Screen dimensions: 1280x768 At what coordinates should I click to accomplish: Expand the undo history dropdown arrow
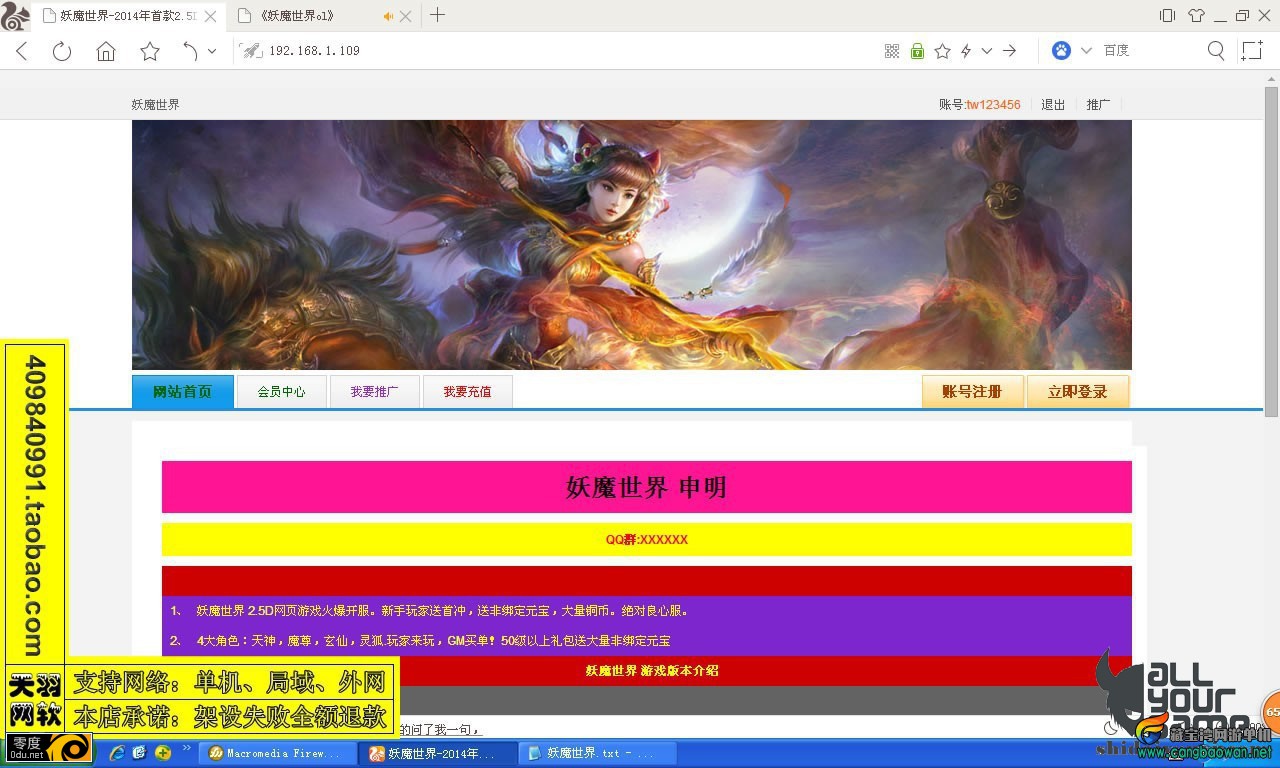(x=212, y=51)
